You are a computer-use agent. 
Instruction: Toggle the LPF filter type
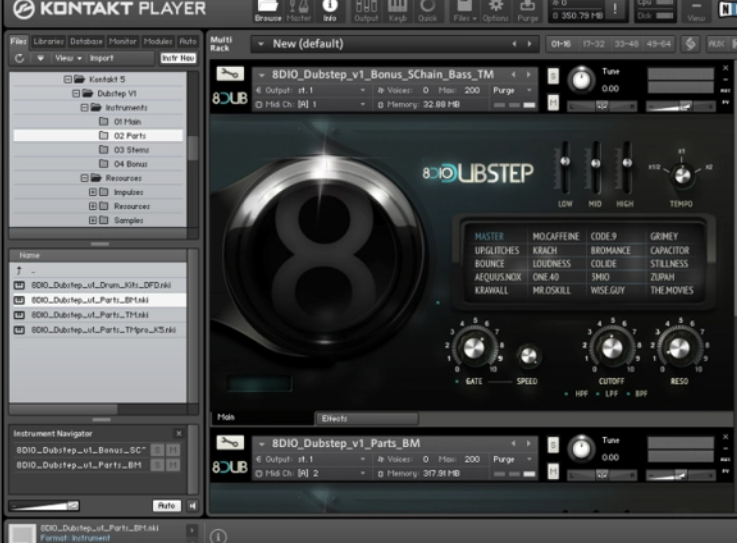pos(607,393)
